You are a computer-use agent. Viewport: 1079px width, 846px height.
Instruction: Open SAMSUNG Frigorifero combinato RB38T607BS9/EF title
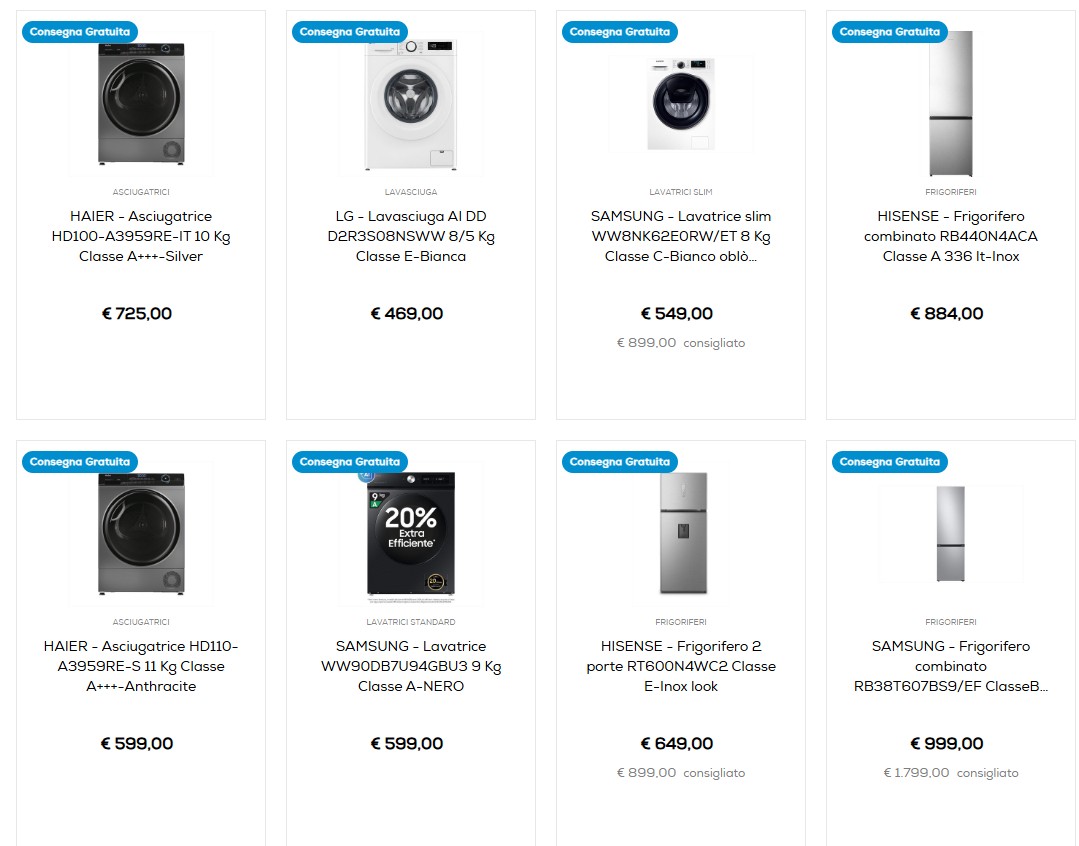click(950, 666)
